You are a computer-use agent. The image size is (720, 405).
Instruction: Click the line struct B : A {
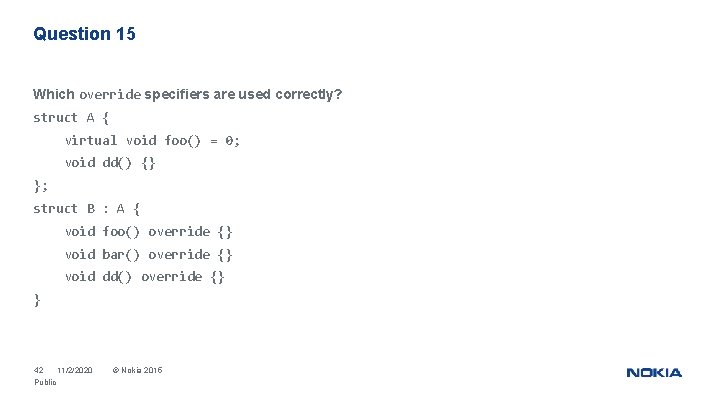click(x=86, y=209)
